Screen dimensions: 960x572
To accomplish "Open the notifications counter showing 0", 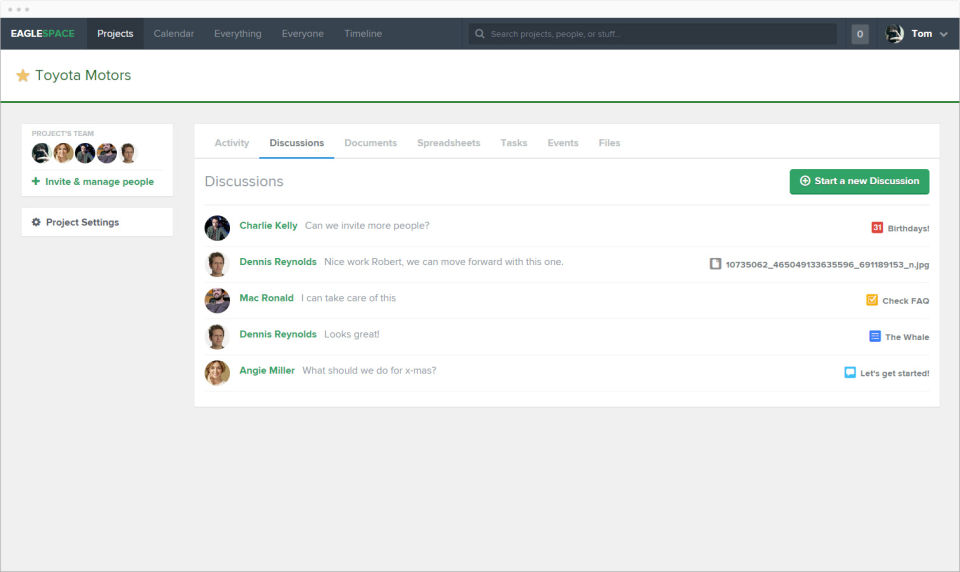I will [860, 34].
